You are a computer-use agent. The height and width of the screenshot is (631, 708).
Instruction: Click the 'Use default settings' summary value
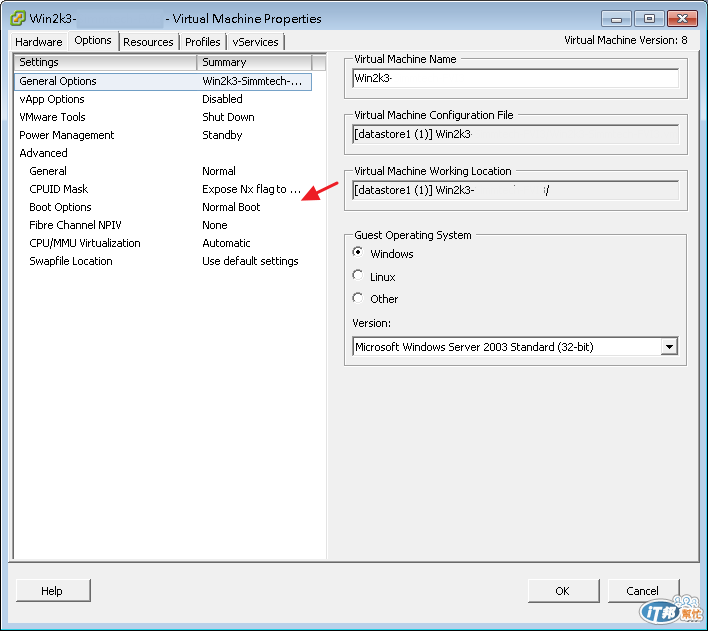250,261
